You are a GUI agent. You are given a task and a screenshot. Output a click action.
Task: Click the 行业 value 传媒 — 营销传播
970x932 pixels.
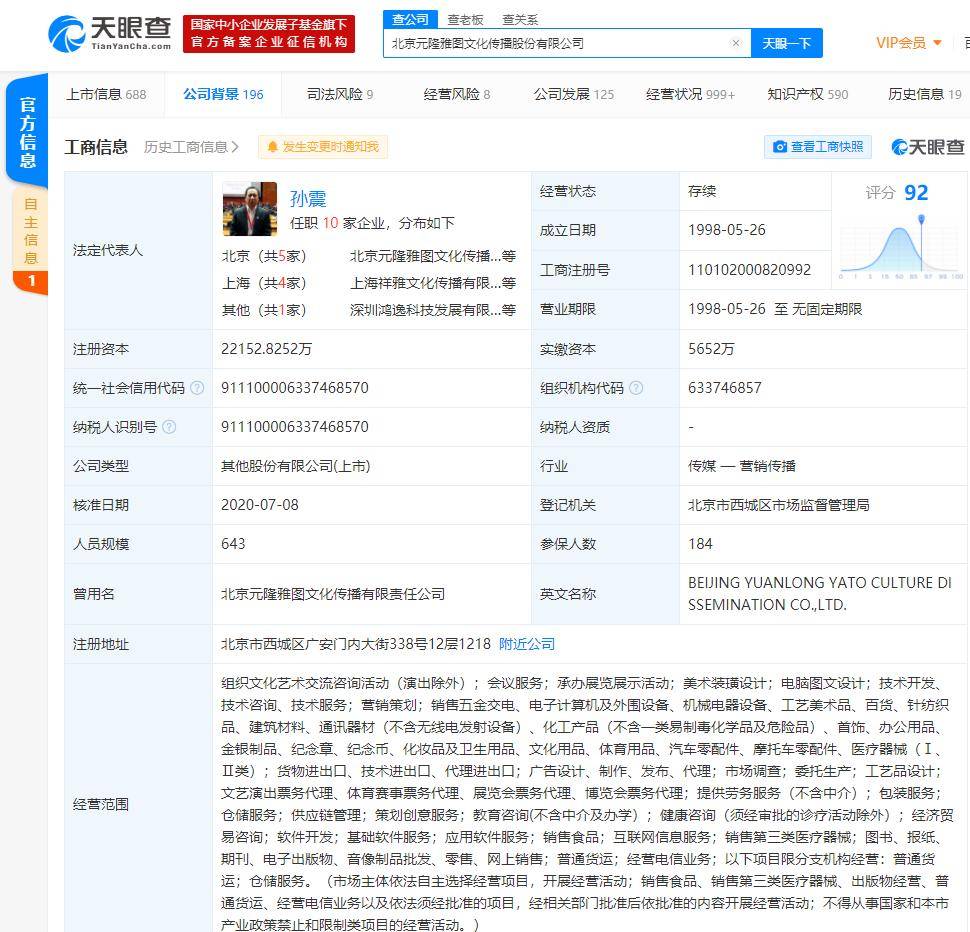tap(742, 466)
